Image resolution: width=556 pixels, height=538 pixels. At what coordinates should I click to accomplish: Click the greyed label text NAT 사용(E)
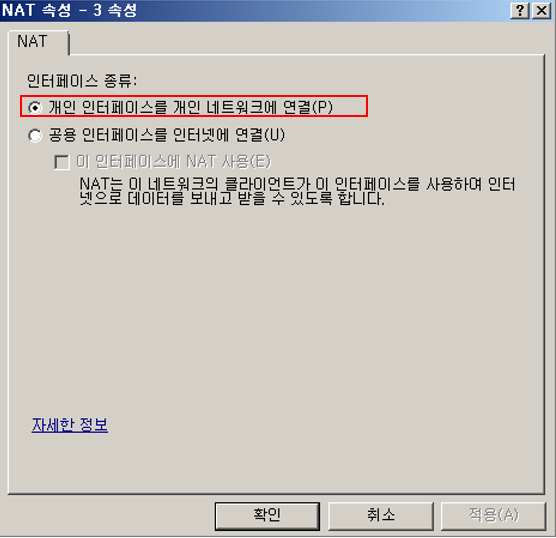(229, 162)
